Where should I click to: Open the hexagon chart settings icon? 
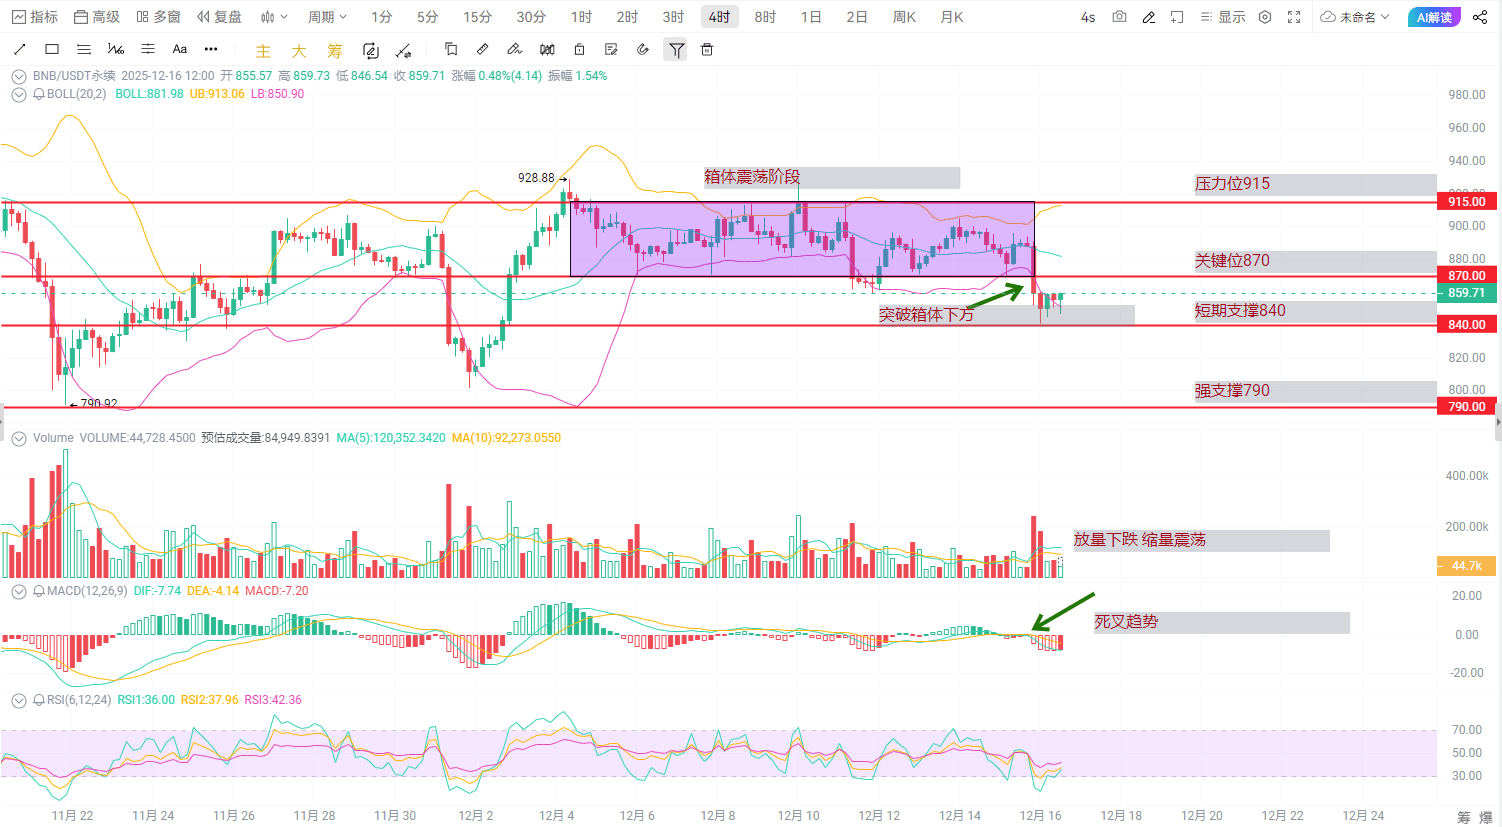tap(1265, 17)
